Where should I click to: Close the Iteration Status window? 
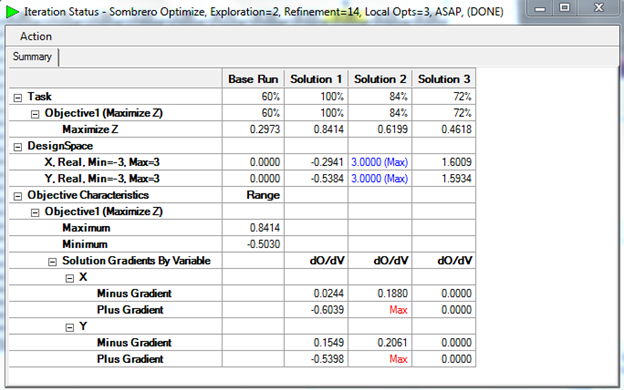pyautogui.click(x=598, y=8)
